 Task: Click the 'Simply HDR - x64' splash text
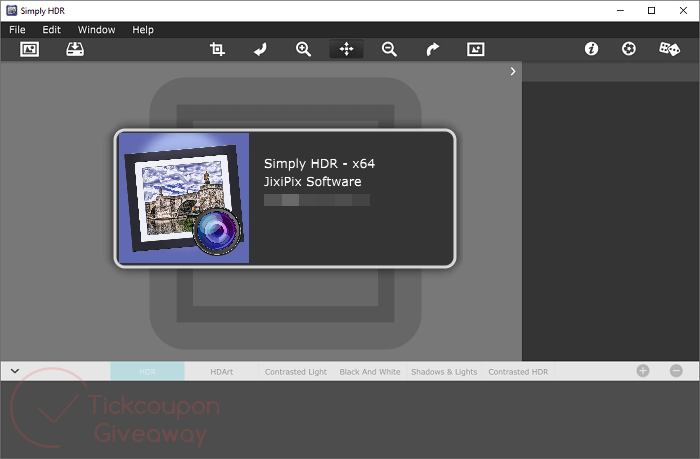click(319, 164)
